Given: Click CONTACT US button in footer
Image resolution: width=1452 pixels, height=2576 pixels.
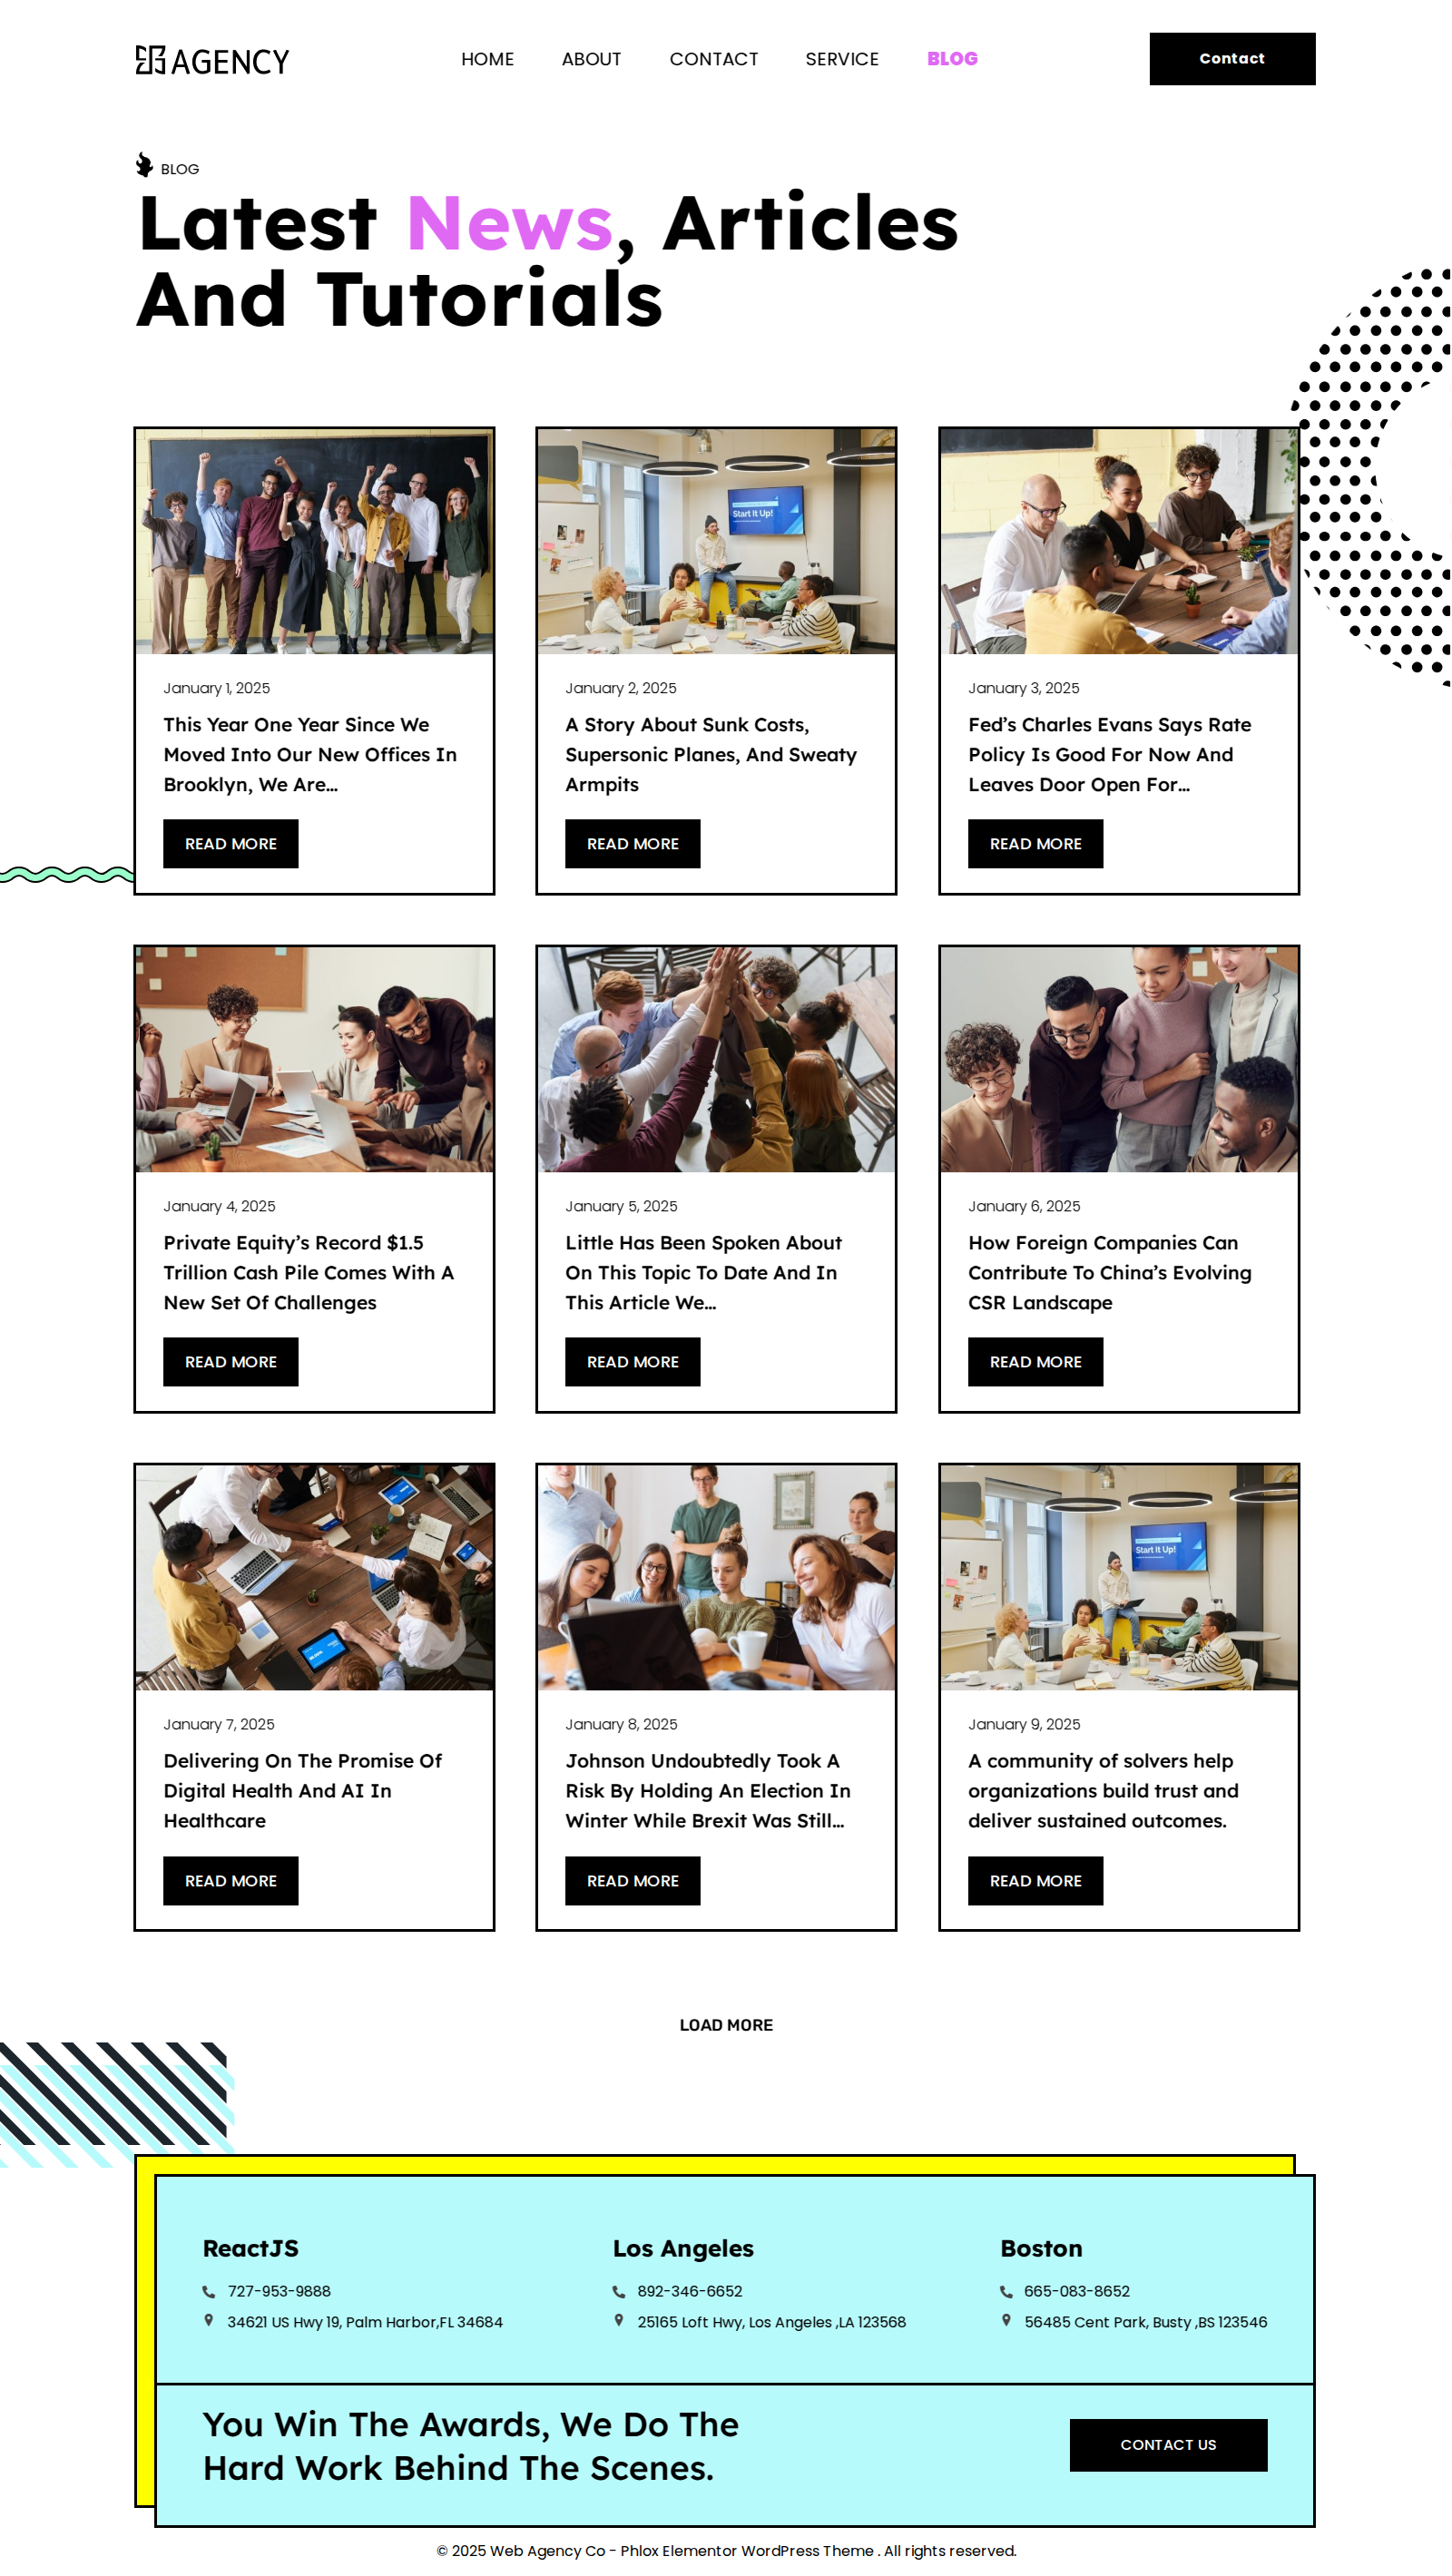Looking at the screenshot, I should point(1168,2444).
